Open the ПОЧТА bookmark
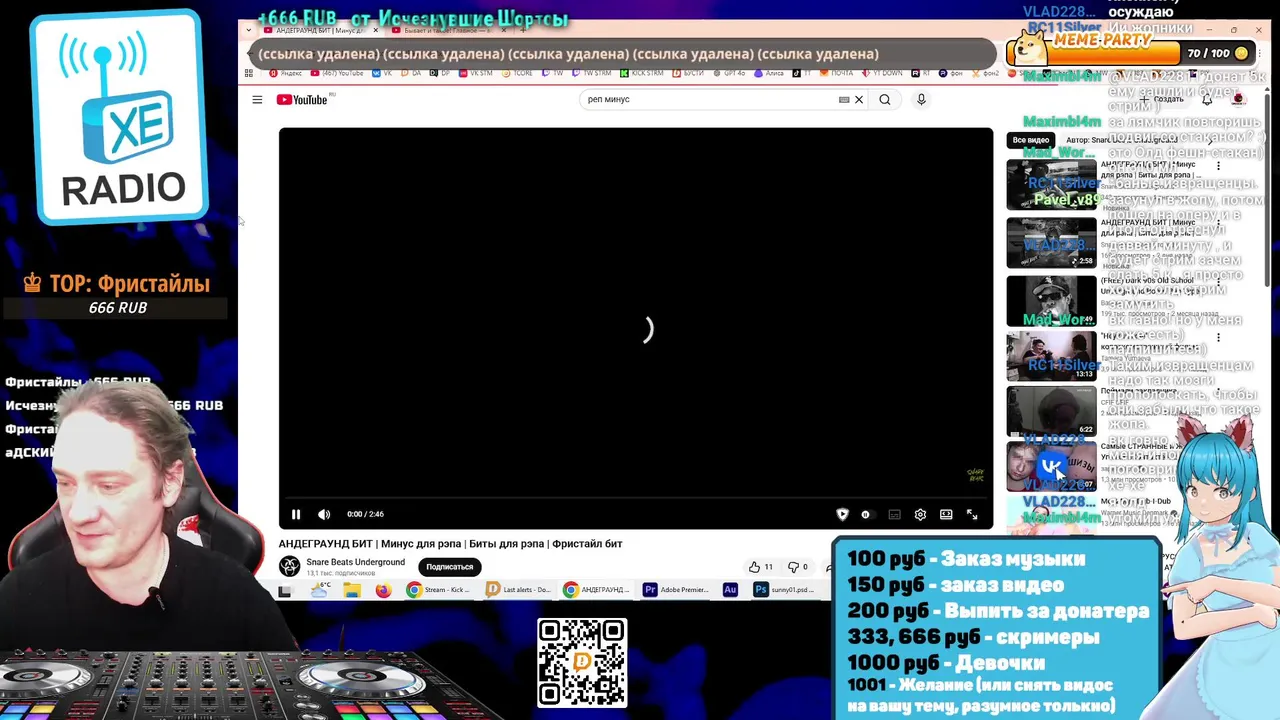The image size is (1280, 720). (837, 73)
